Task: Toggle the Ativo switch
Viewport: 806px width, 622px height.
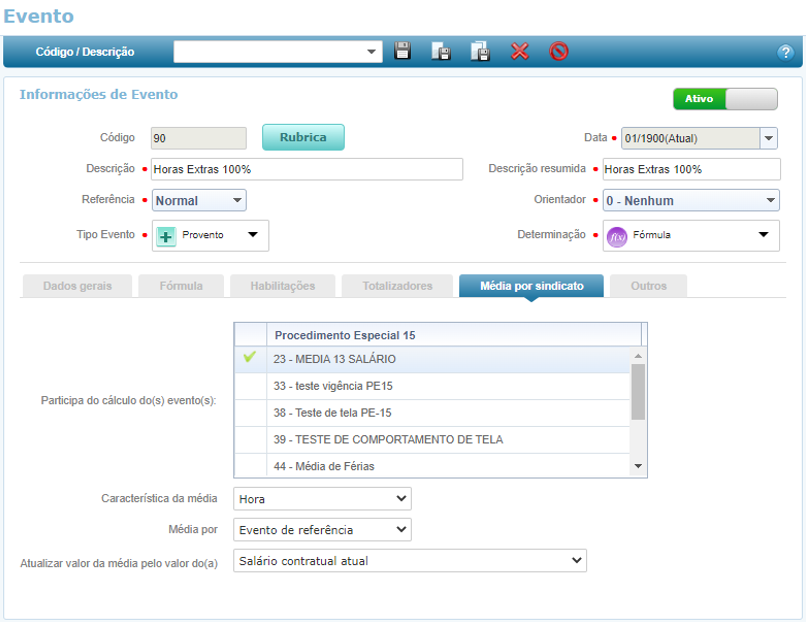Action: [725, 99]
